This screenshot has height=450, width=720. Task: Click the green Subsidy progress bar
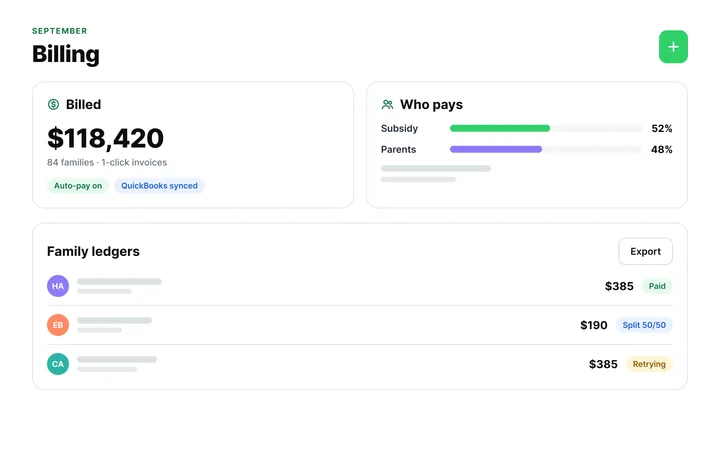tap(500, 129)
